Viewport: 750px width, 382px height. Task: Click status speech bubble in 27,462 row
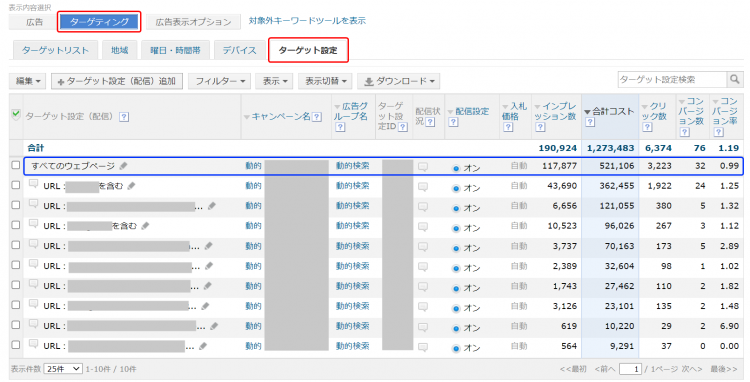(423, 287)
